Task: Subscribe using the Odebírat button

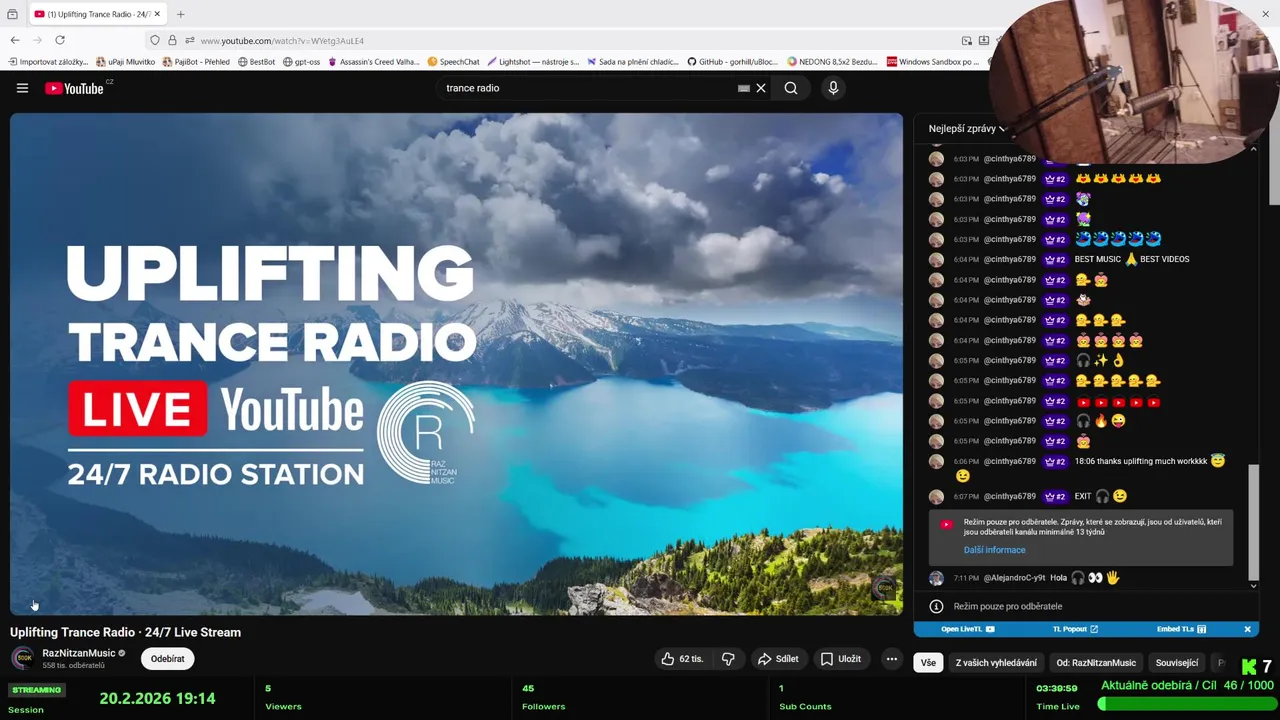Action: [x=168, y=659]
